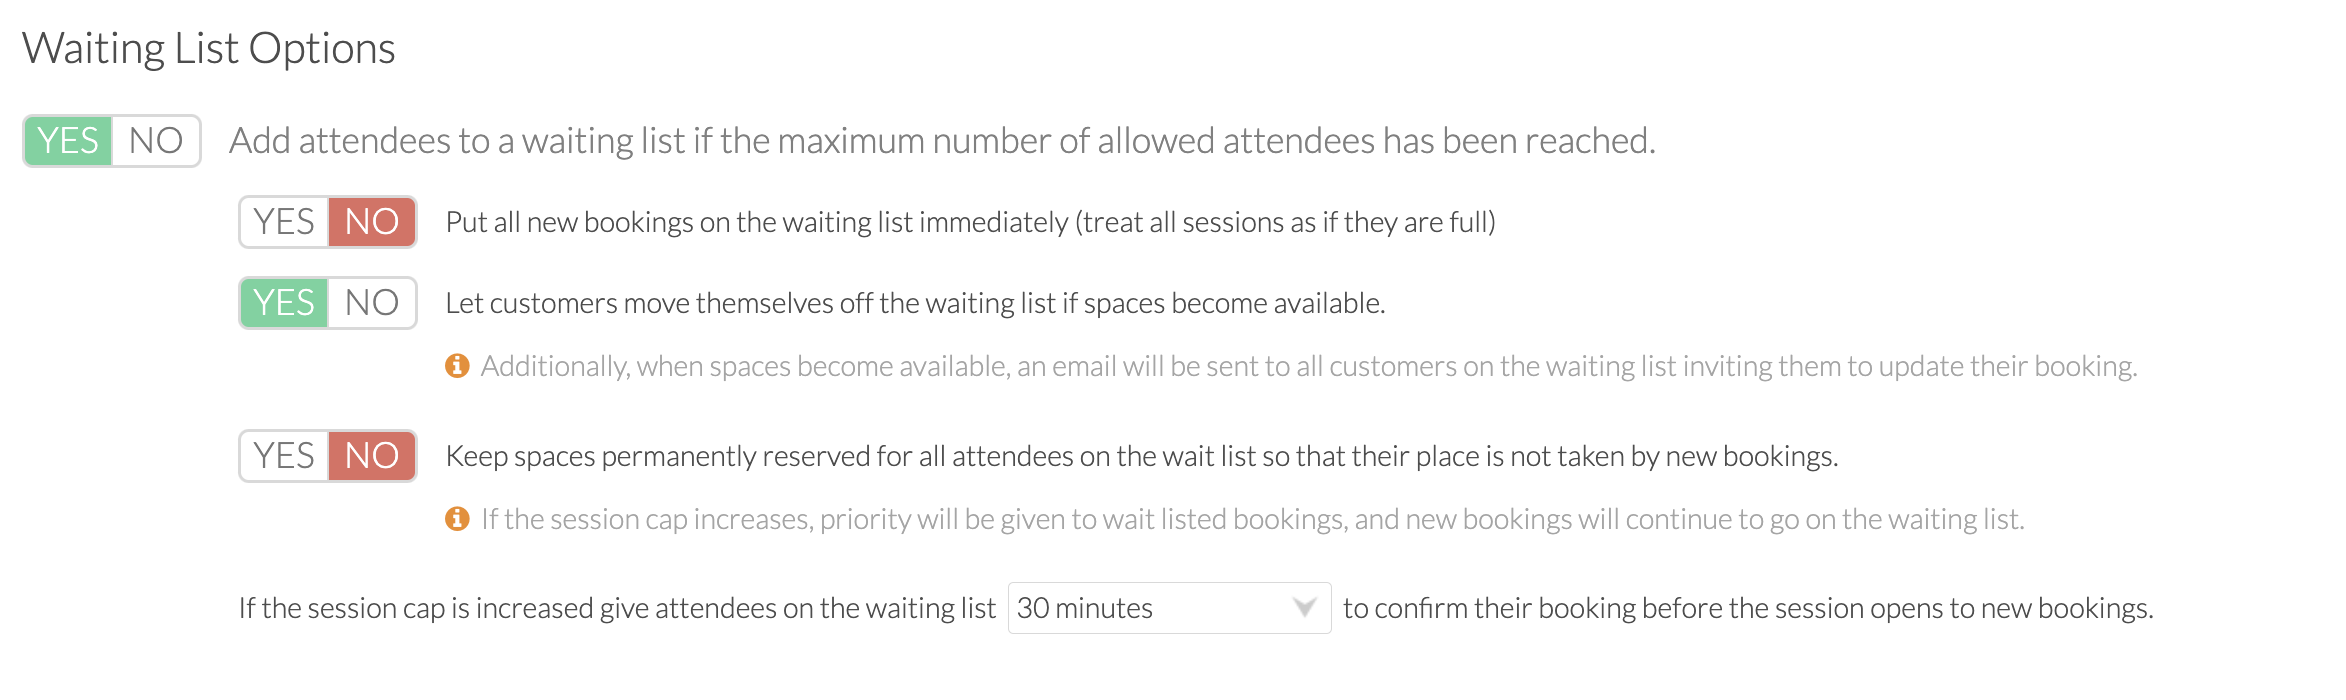Turn 'Keep spaces permanently reserved' toggle to YES
Screen dimensions: 2346x700
click(x=284, y=456)
